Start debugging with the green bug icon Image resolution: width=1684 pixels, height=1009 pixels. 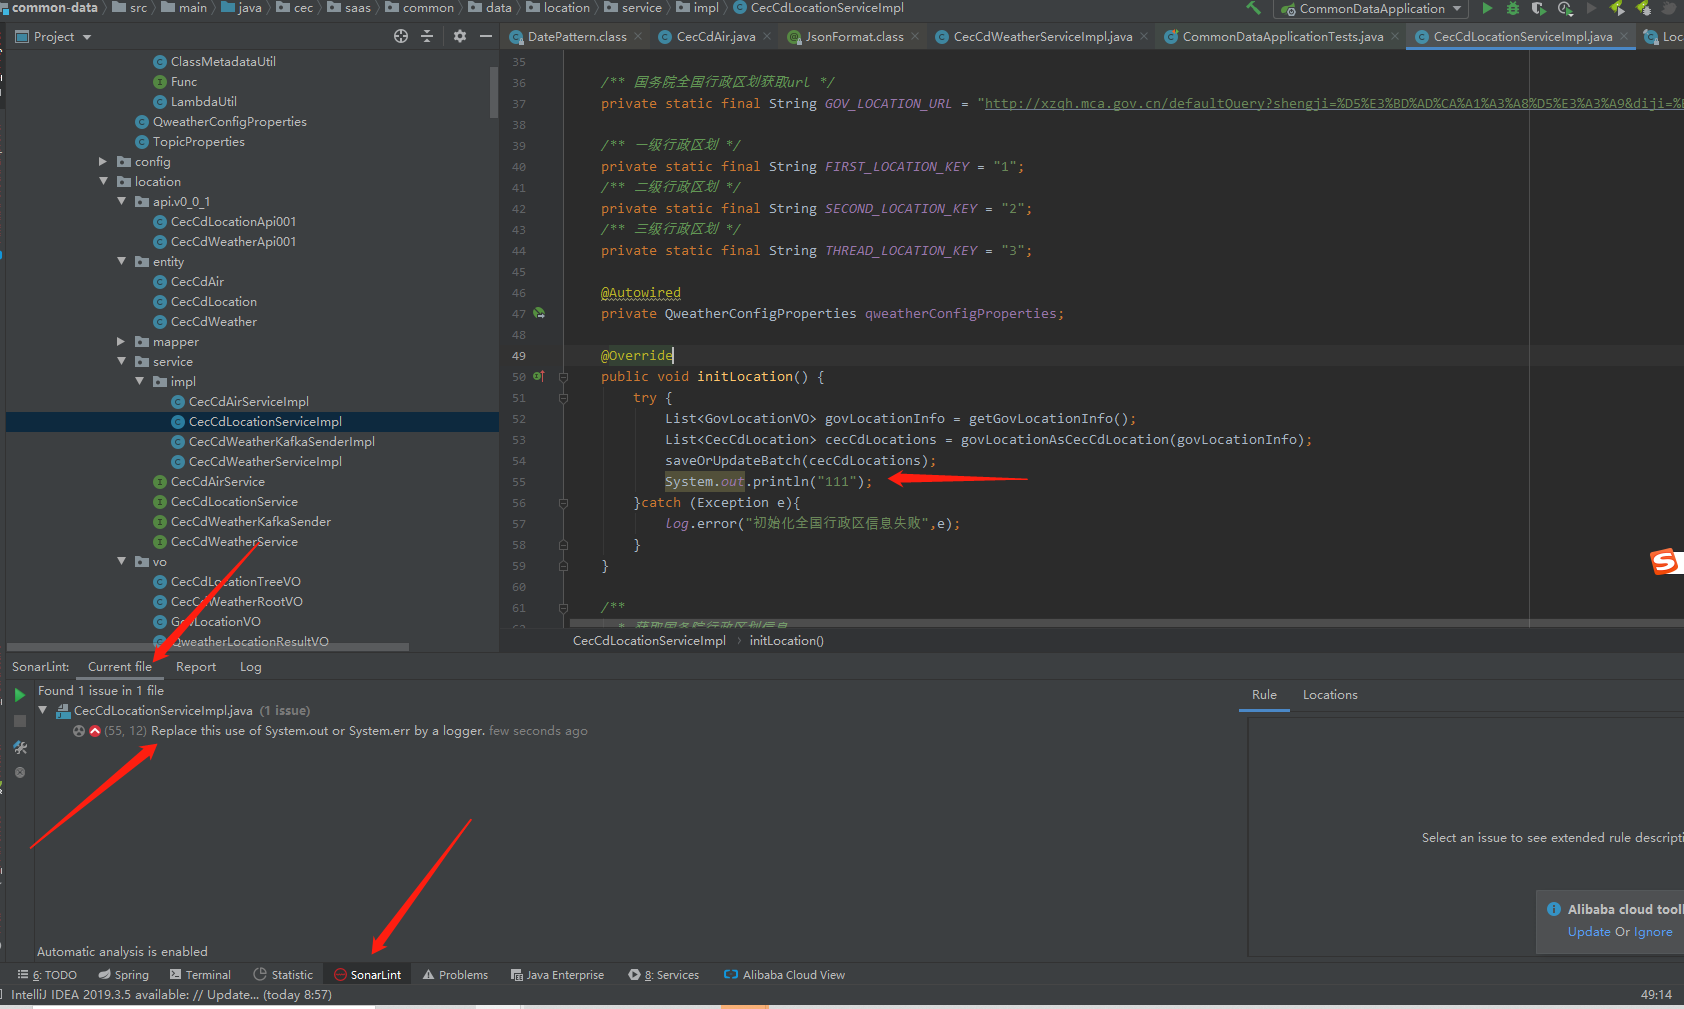point(1513,8)
